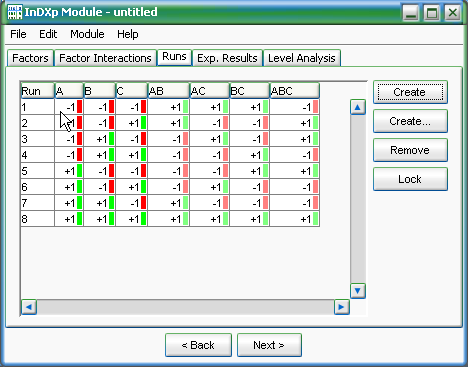This screenshot has width=468, height=367.
Task: Open the Module menu
Action: pyautogui.click(x=87, y=34)
